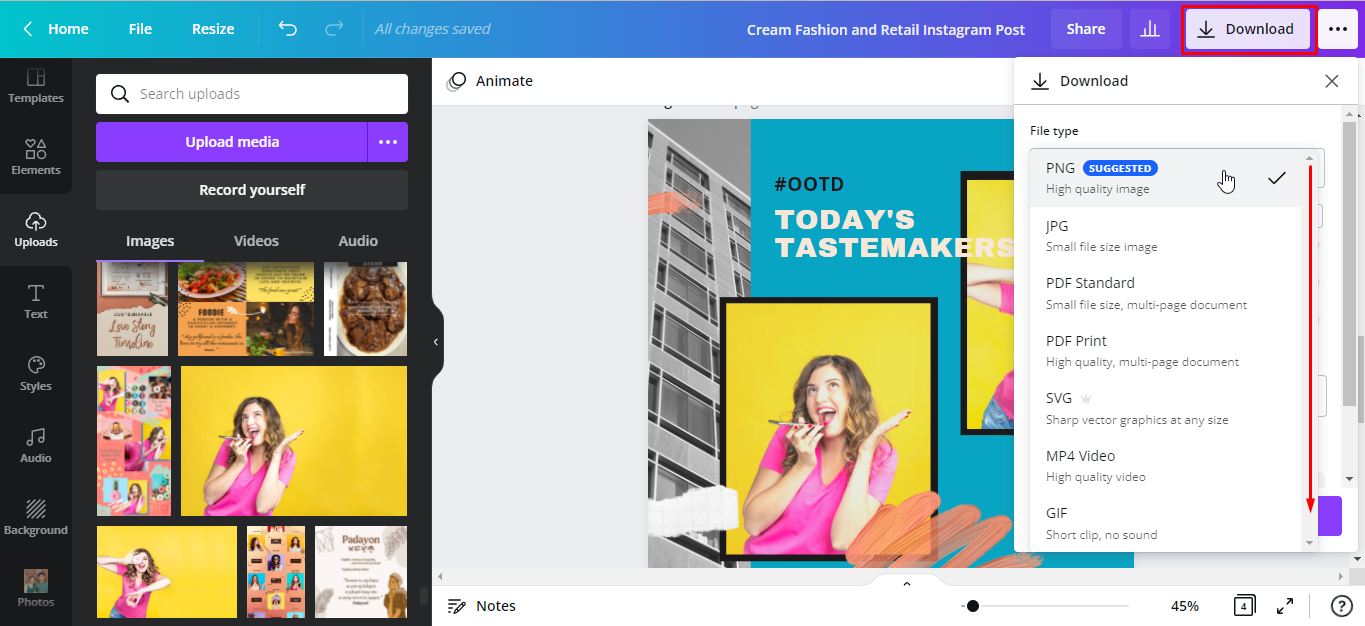Click the undo arrow icon
1365x626 pixels.
click(288, 29)
